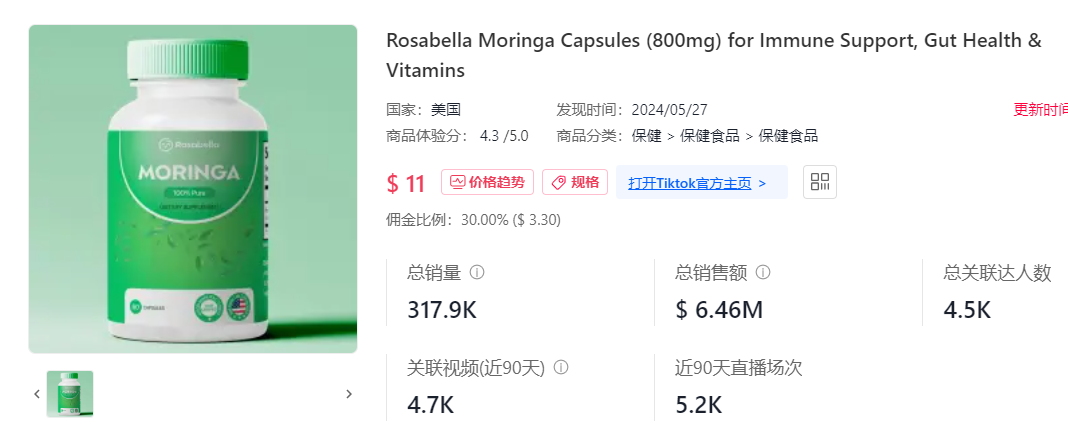This screenshot has height=442, width=1068.
Task: Click the QR code icon
Action: click(820, 182)
